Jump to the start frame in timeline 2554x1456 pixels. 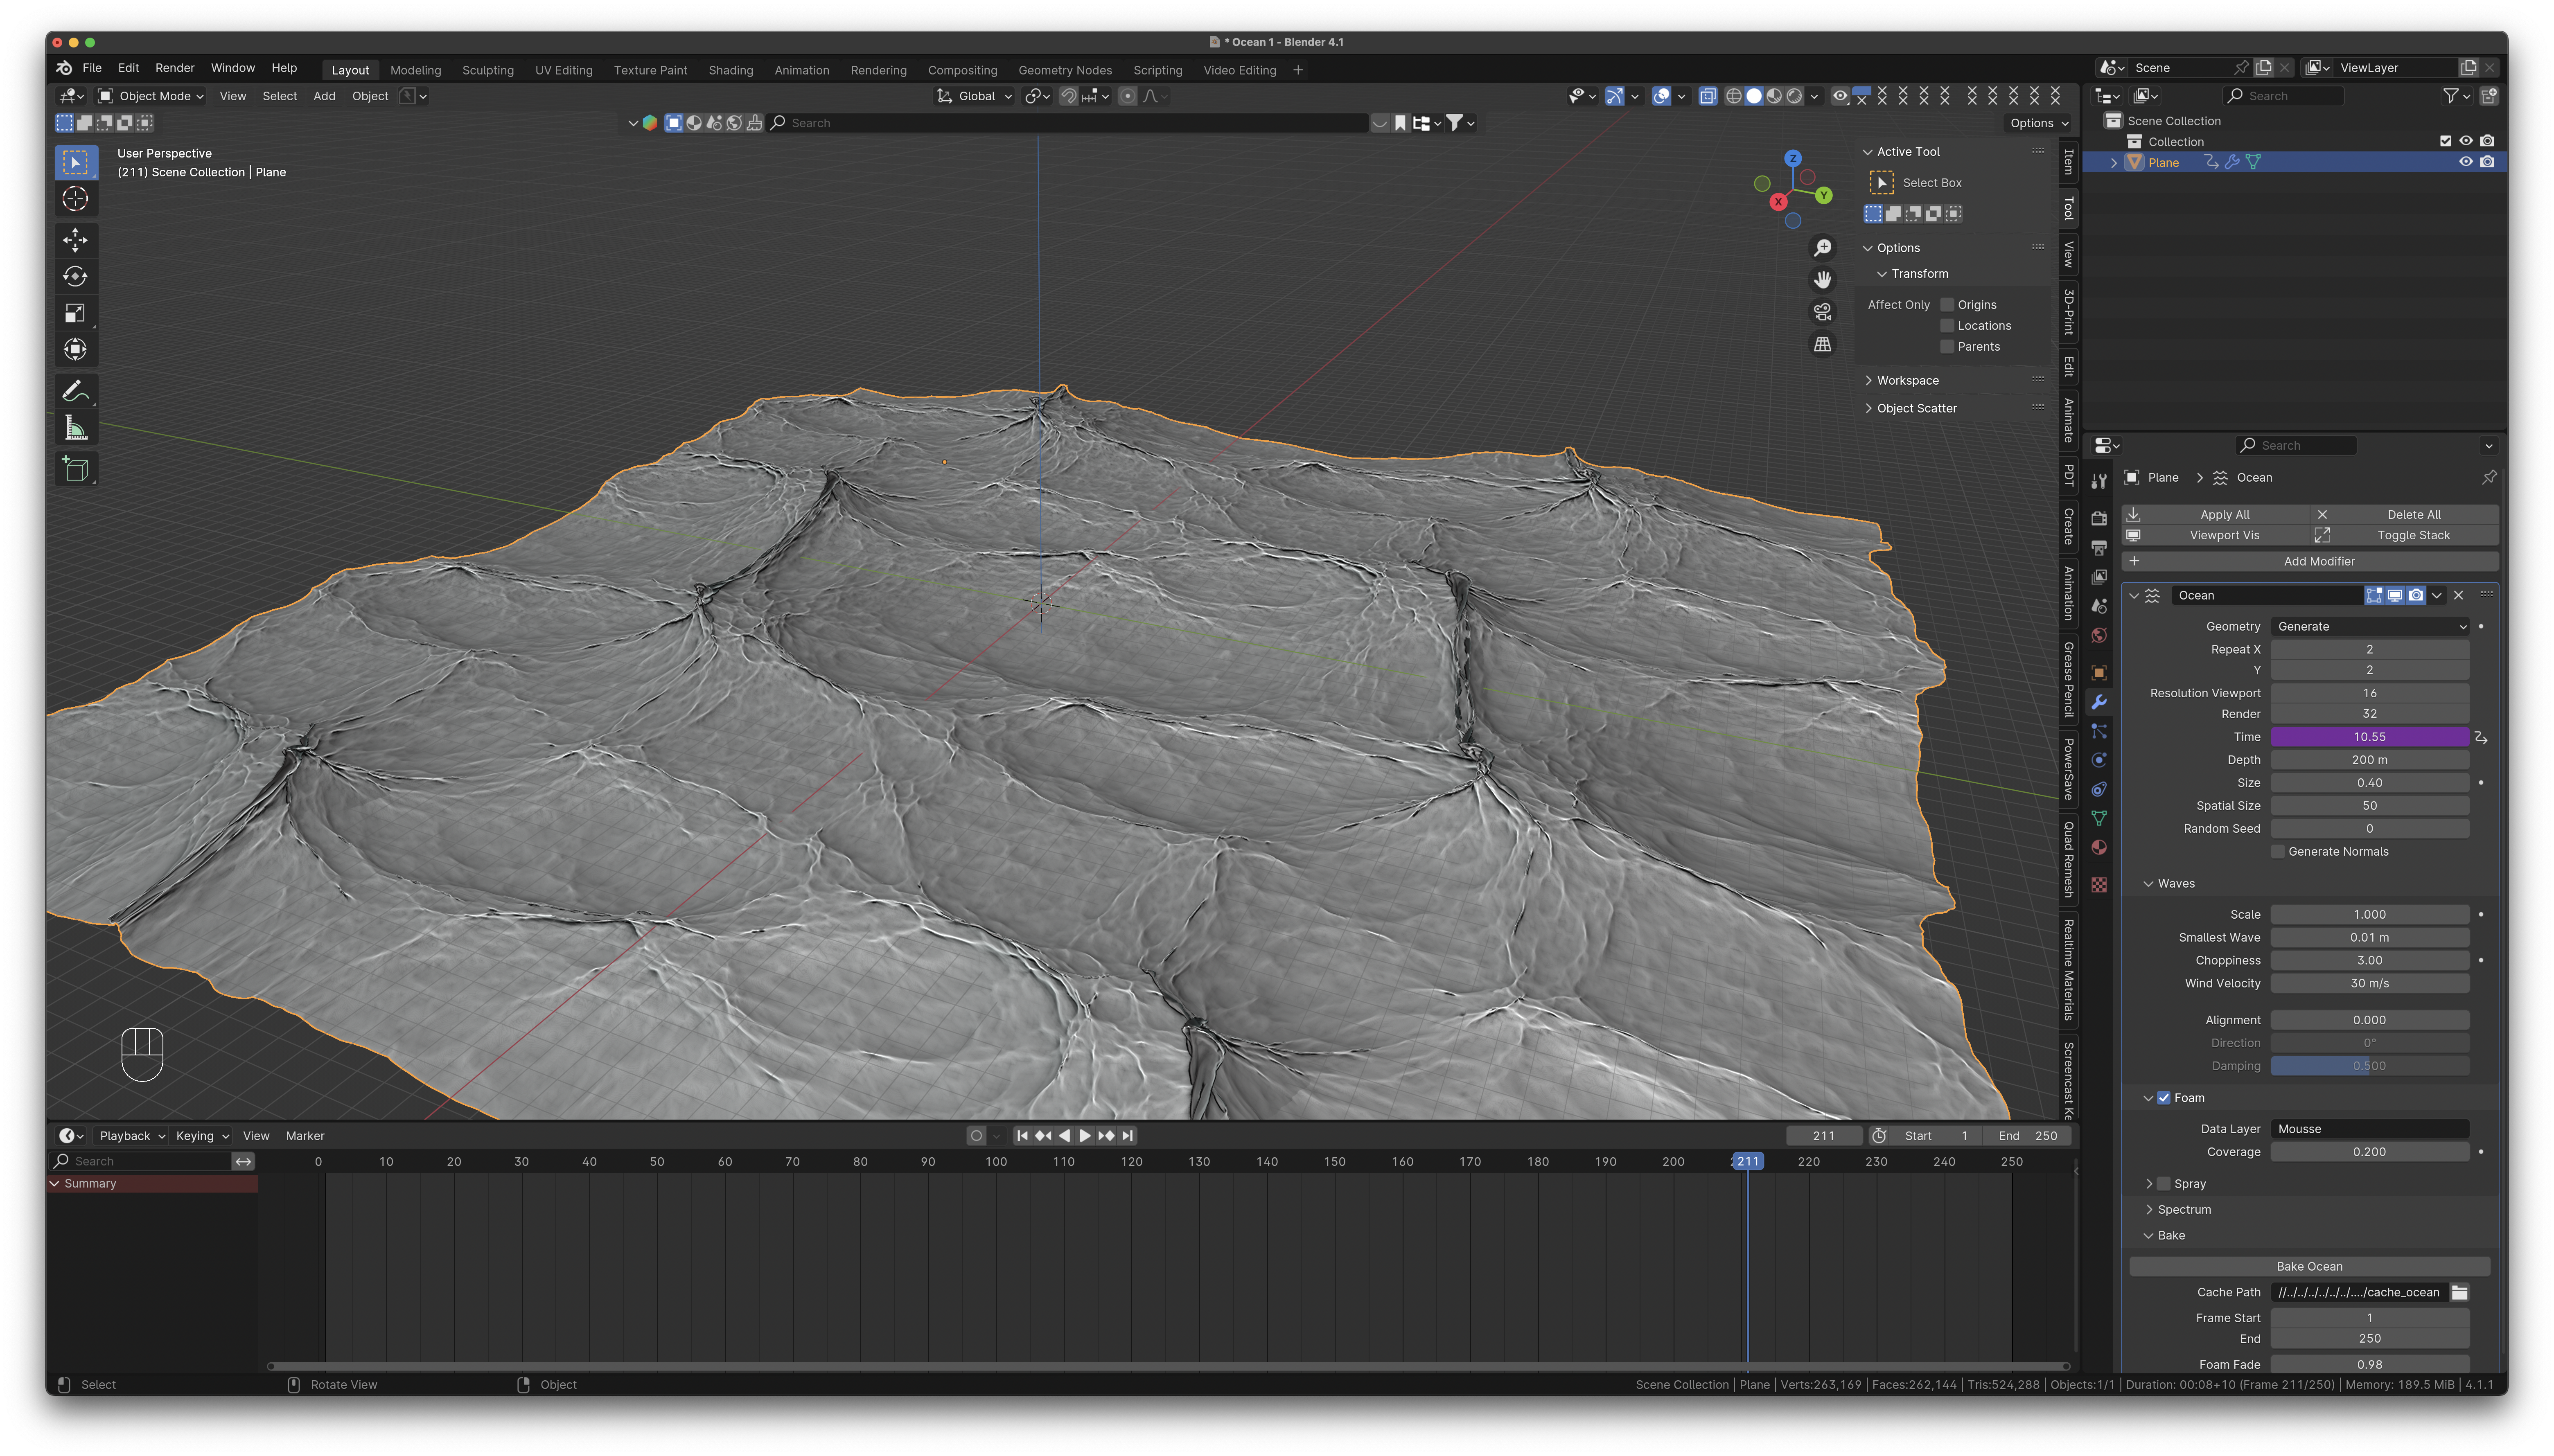click(1022, 1136)
